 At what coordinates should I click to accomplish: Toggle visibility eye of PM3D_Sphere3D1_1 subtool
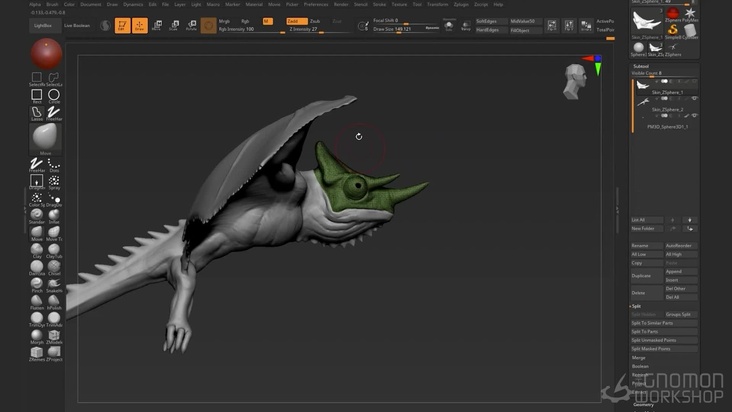click(694, 115)
